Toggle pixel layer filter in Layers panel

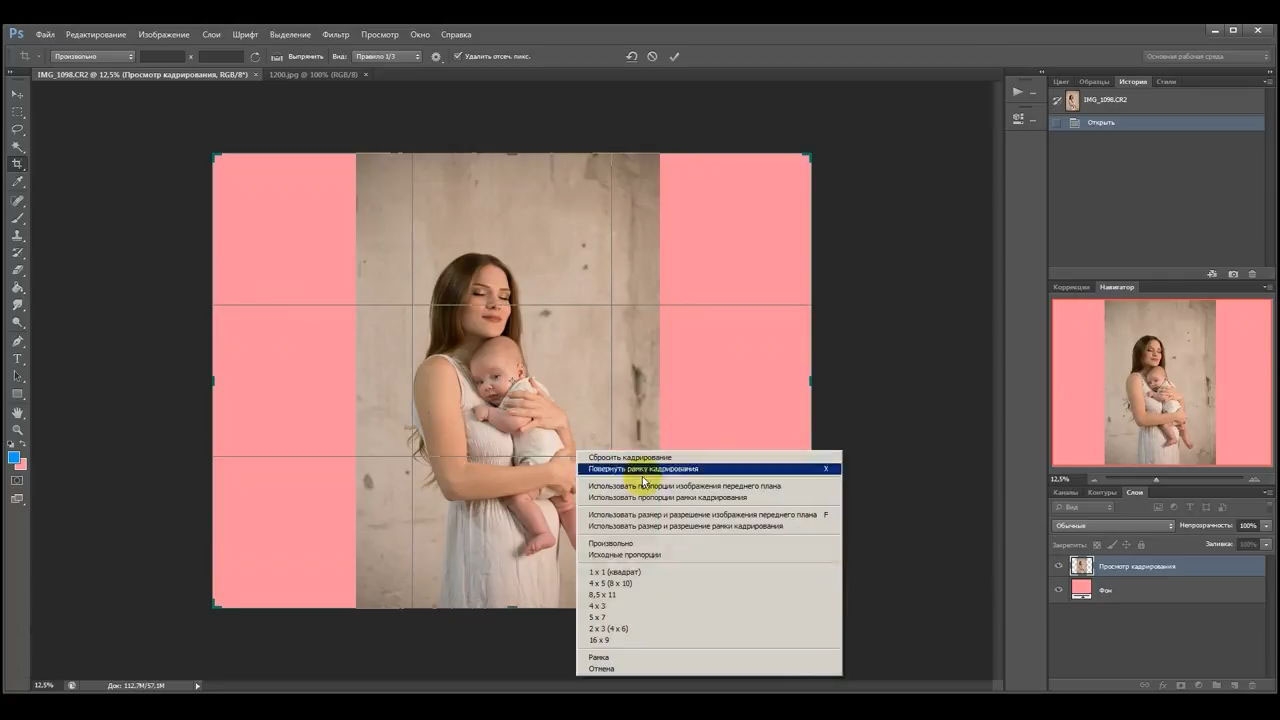1156,507
